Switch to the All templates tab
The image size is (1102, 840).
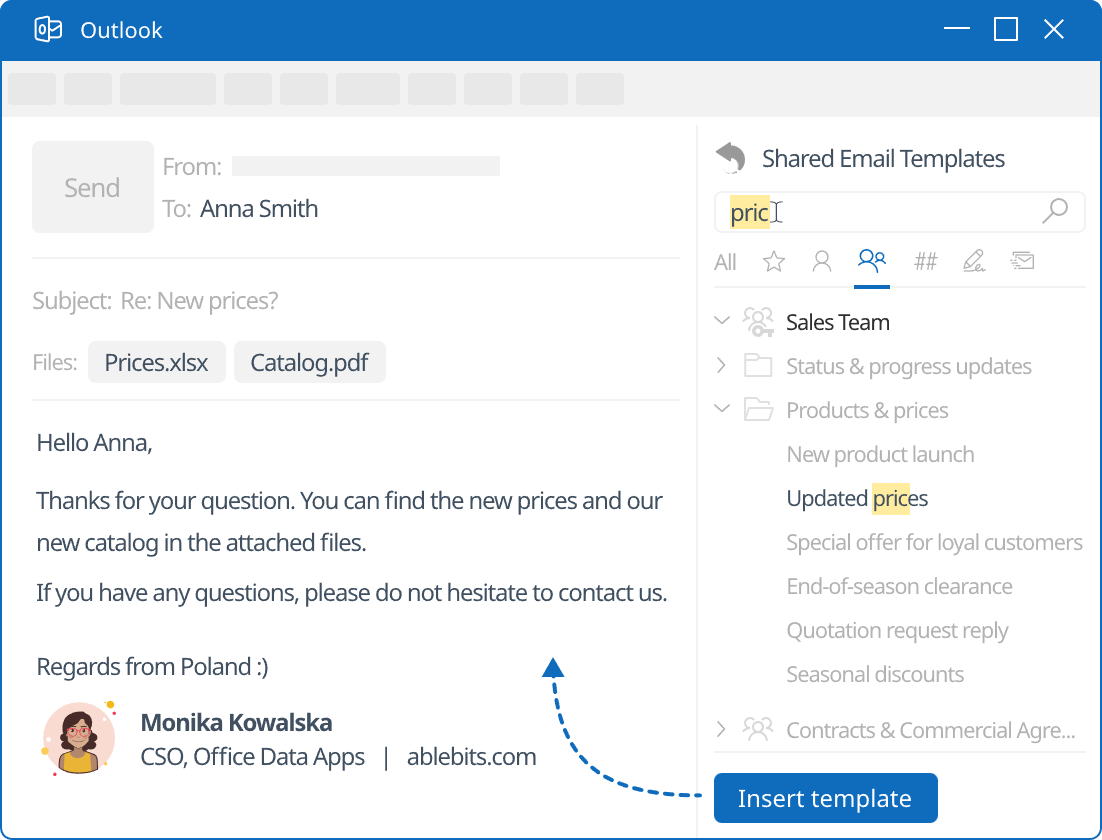(725, 261)
